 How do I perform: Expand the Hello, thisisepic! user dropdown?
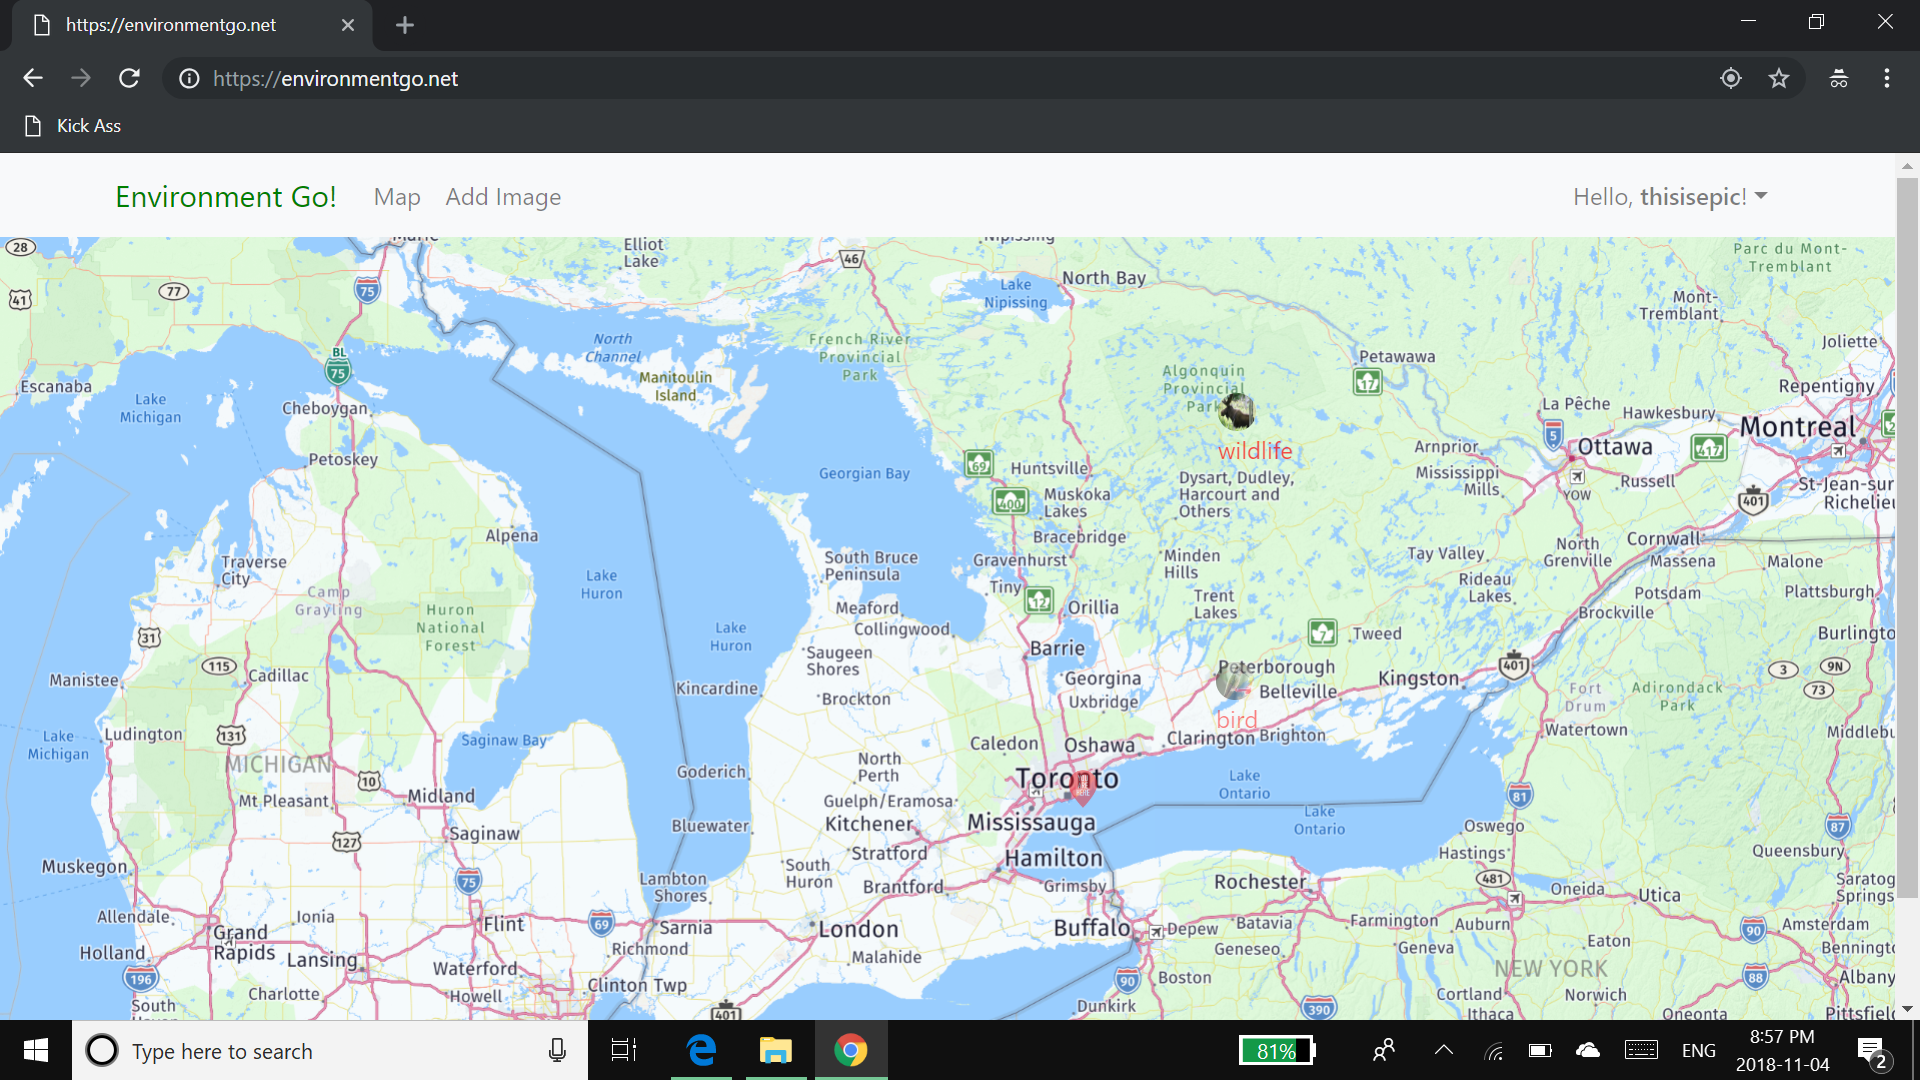pos(1670,197)
